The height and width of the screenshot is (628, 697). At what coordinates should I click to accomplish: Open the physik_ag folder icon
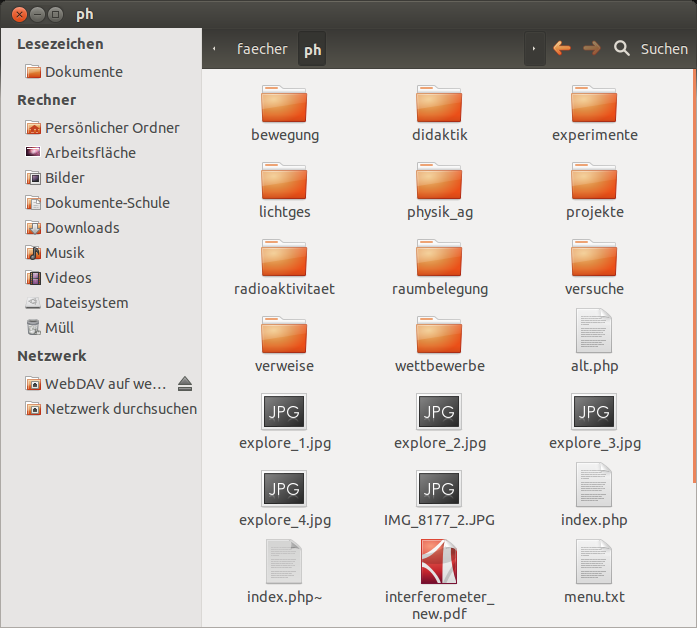coord(439,182)
